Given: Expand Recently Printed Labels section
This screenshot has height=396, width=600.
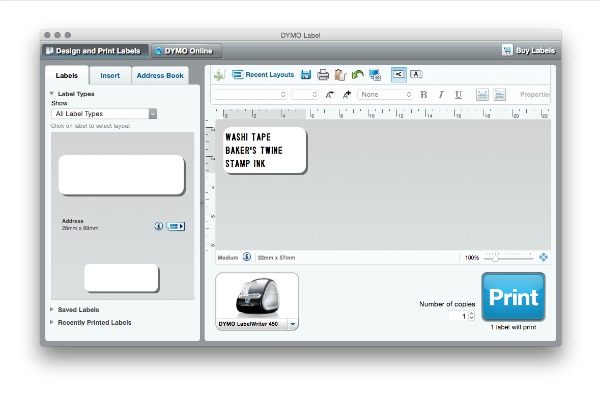Looking at the screenshot, I should coord(52,322).
